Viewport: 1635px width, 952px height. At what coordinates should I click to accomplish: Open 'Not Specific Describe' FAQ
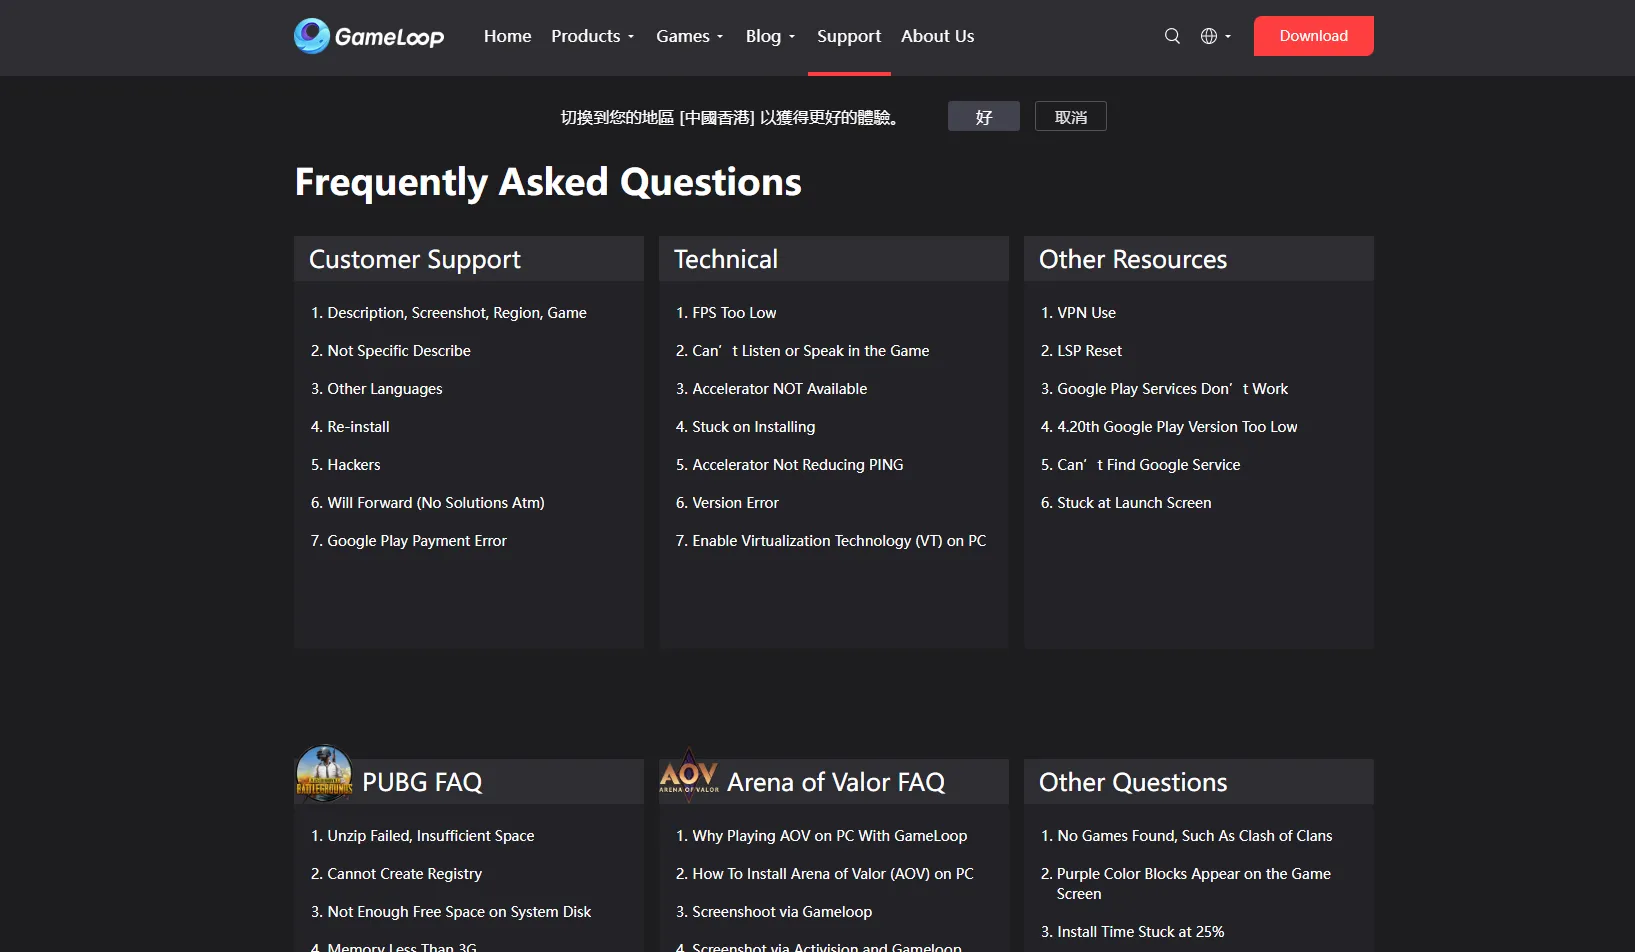pos(391,351)
